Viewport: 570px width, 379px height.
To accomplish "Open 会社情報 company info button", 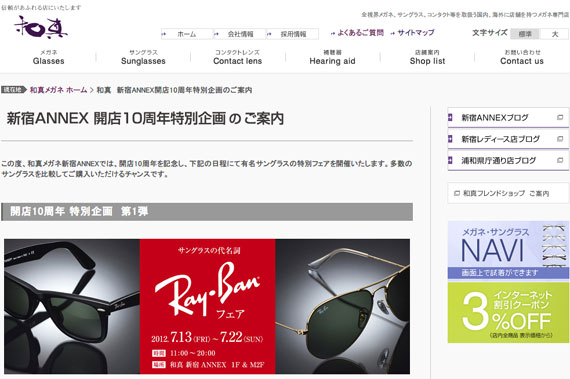I will (x=240, y=34).
